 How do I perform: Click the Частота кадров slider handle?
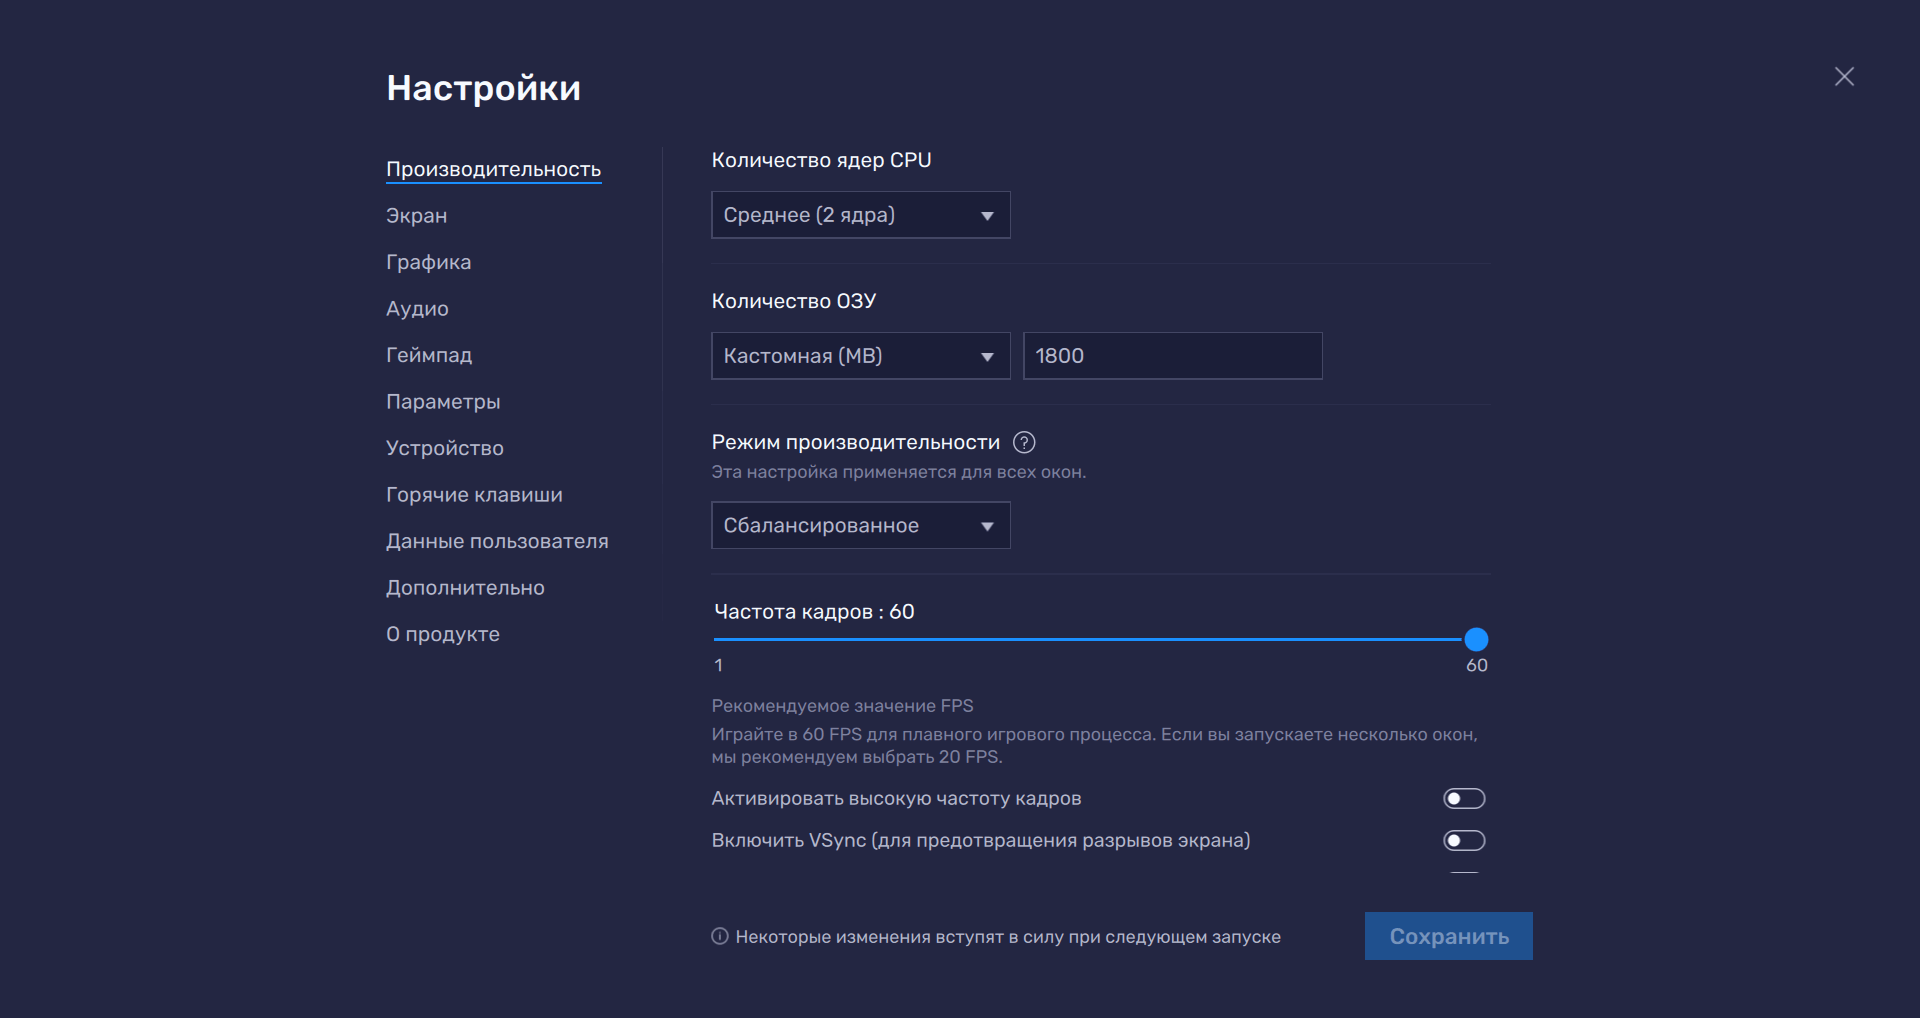pos(1476,639)
